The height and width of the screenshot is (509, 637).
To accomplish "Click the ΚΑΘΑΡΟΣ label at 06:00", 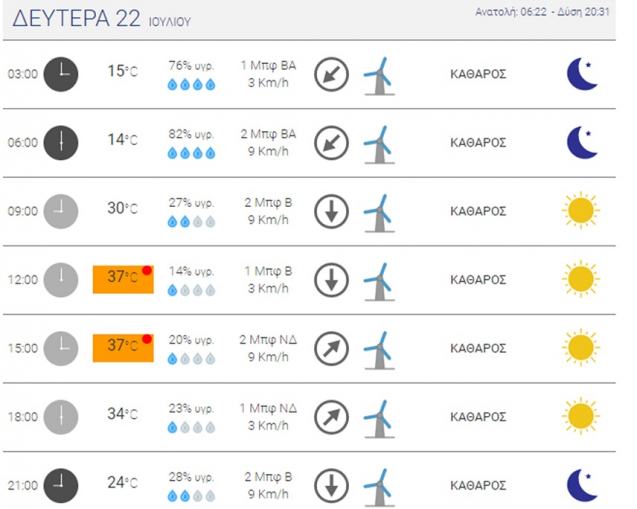I will 478,143.
